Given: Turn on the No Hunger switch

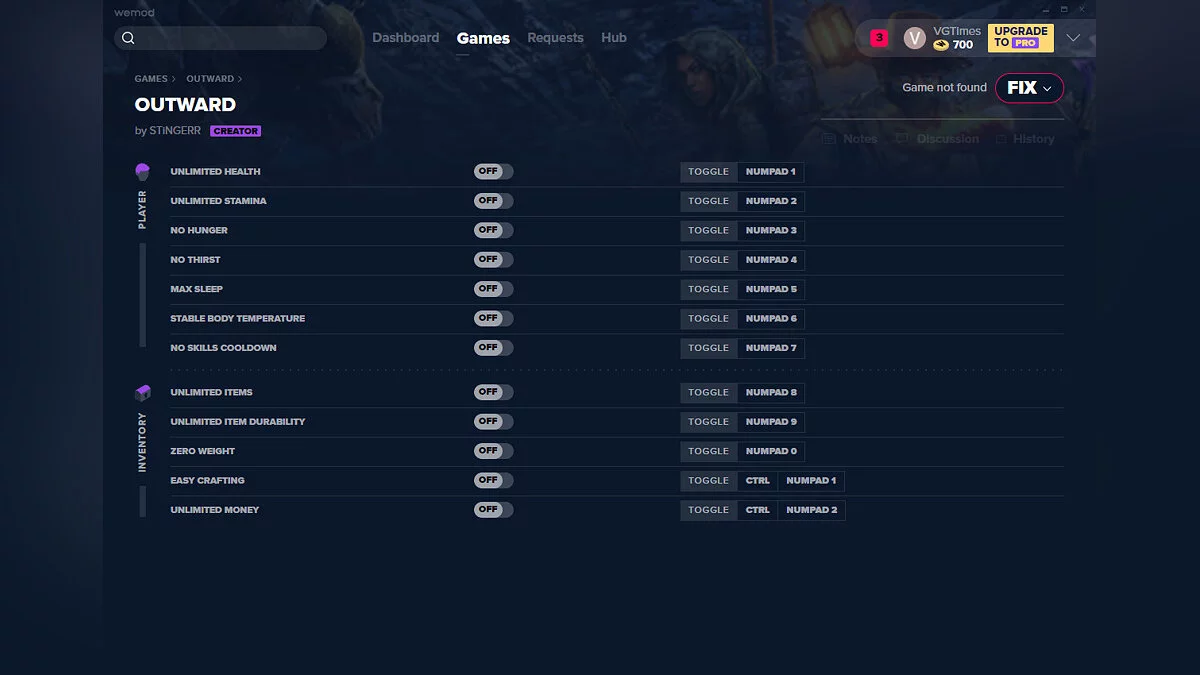Looking at the screenshot, I should click(493, 230).
